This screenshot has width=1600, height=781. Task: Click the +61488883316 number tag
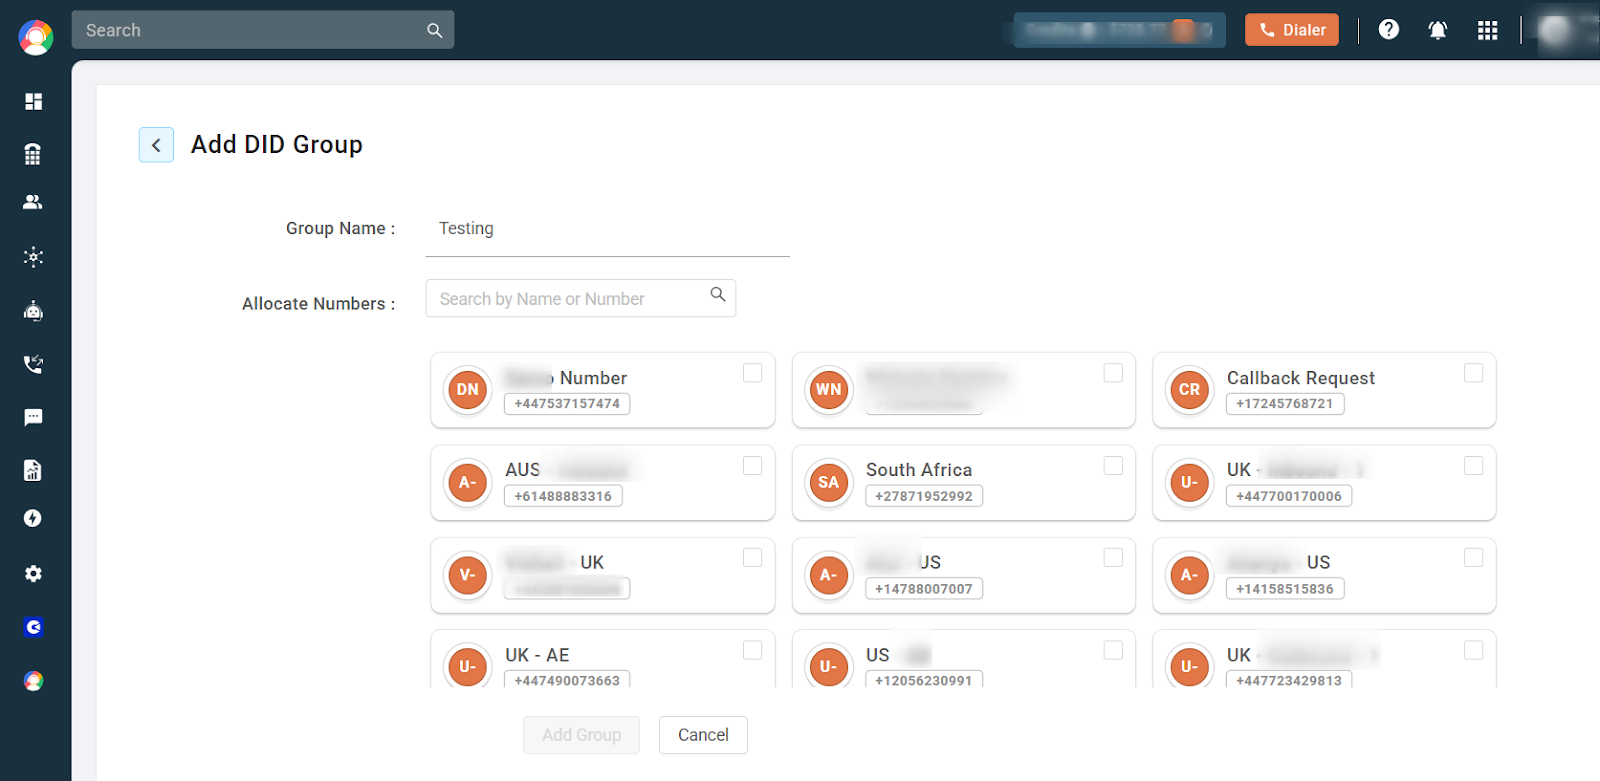(563, 496)
